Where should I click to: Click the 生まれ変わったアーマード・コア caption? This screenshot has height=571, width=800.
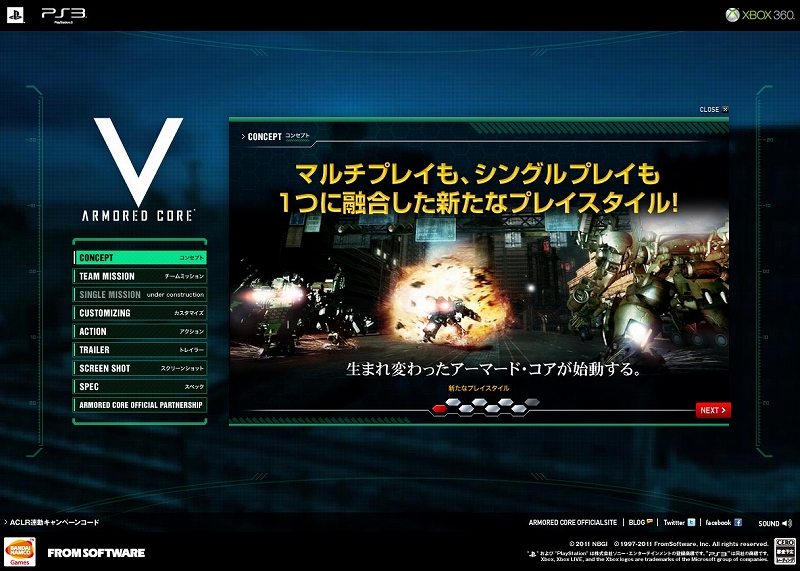pos(493,368)
